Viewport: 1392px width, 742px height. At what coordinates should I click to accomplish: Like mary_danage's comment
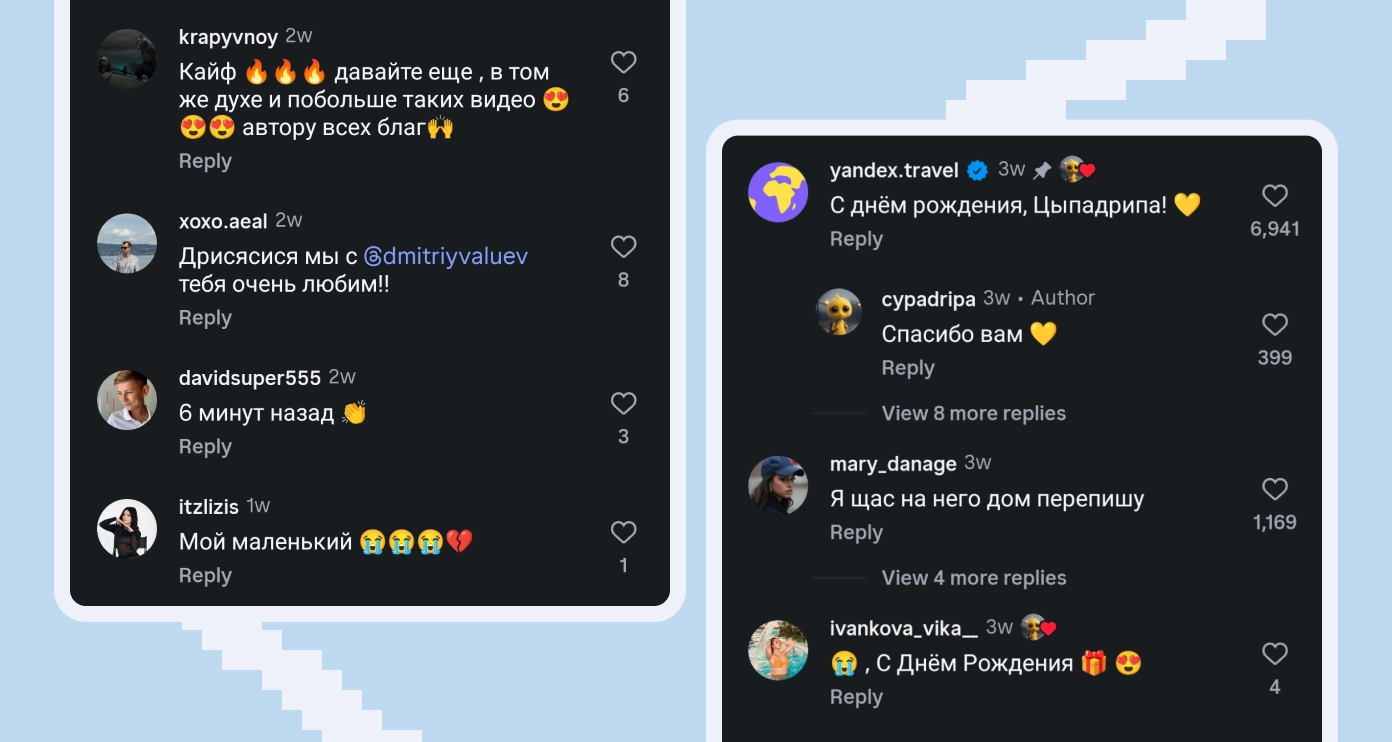tap(1274, 489)
